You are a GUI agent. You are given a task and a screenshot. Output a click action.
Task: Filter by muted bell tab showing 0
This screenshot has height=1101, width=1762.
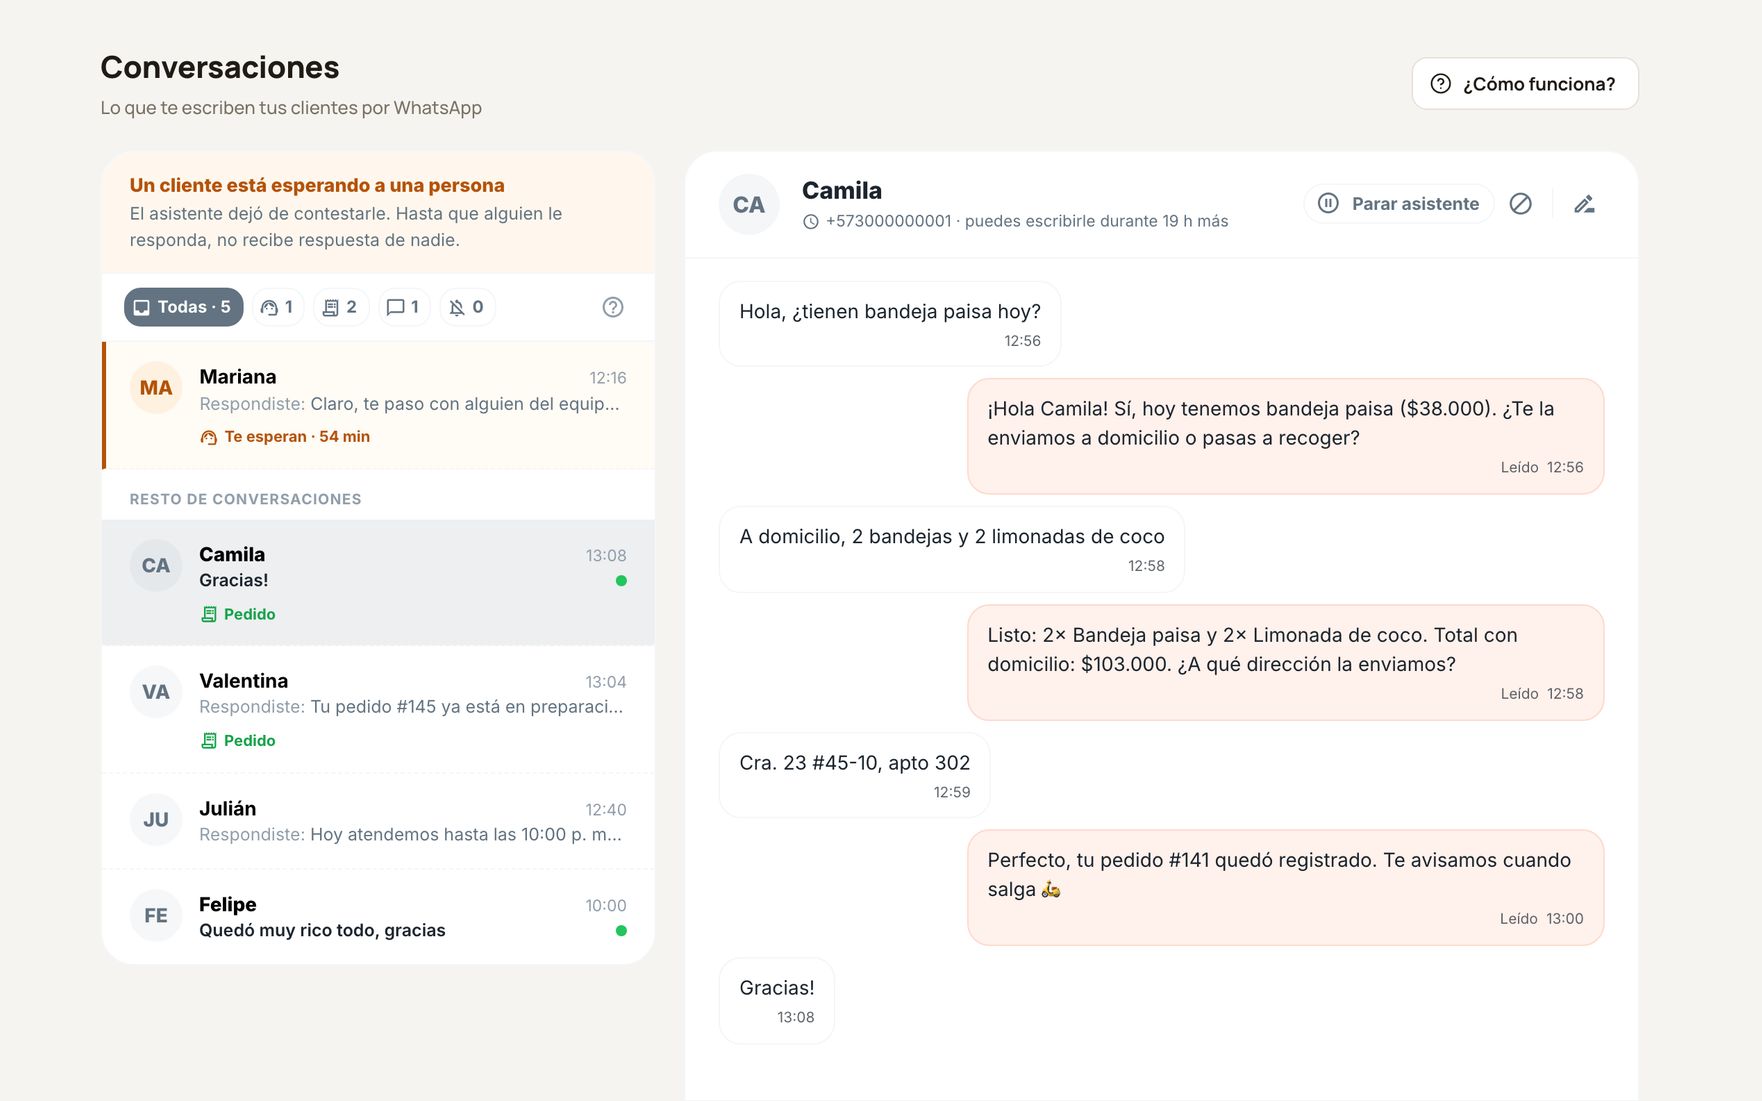coord(466,307)
